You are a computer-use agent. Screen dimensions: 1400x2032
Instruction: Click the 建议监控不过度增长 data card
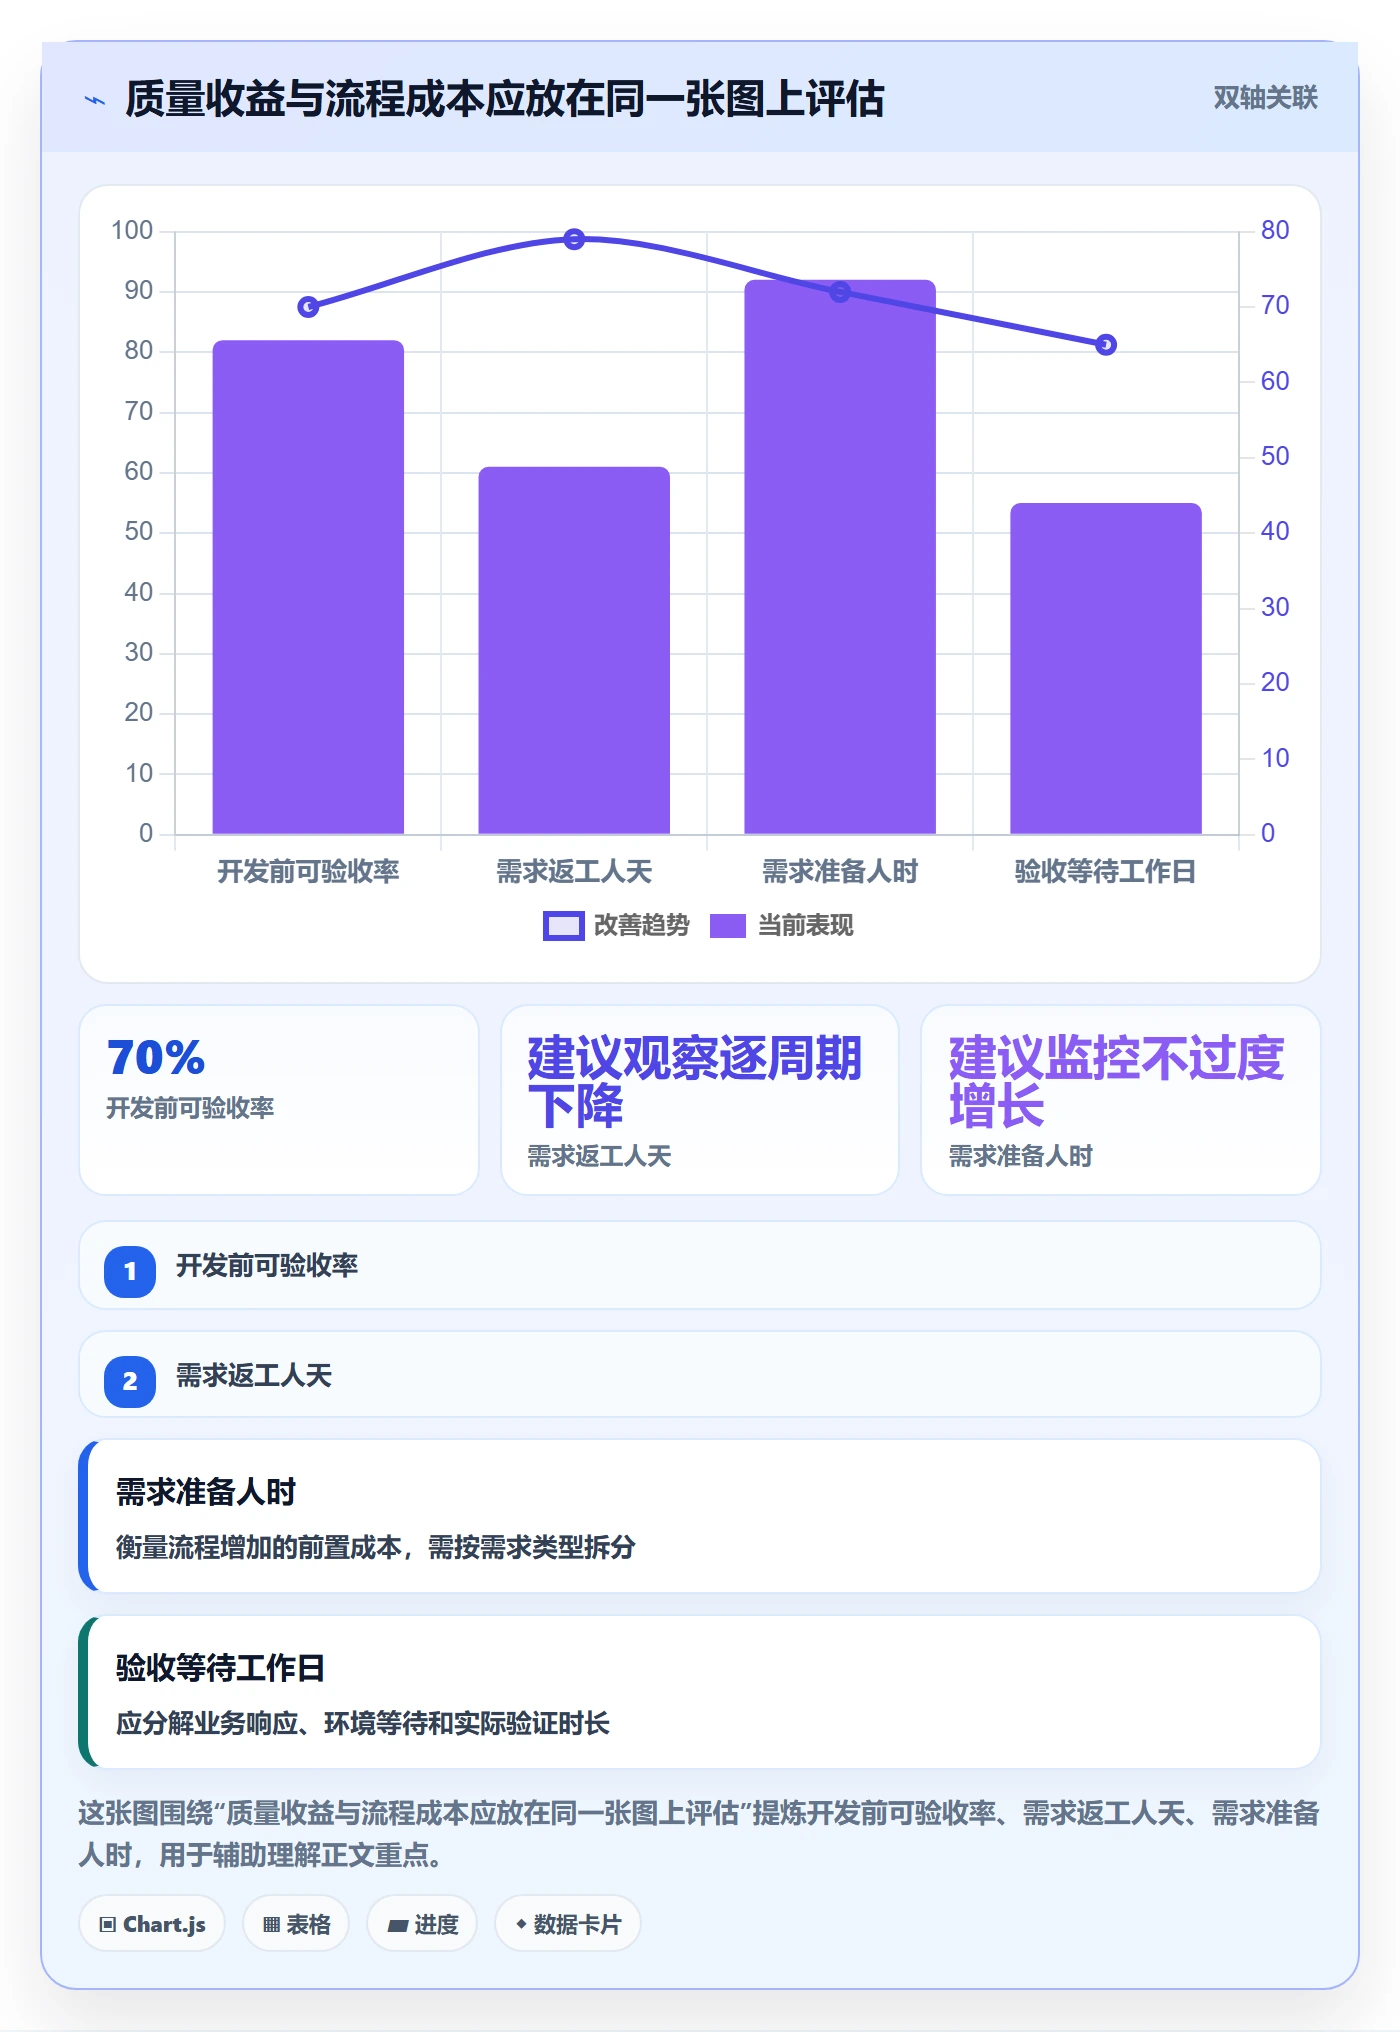pyautogui.click(x=1121, y=1100)
